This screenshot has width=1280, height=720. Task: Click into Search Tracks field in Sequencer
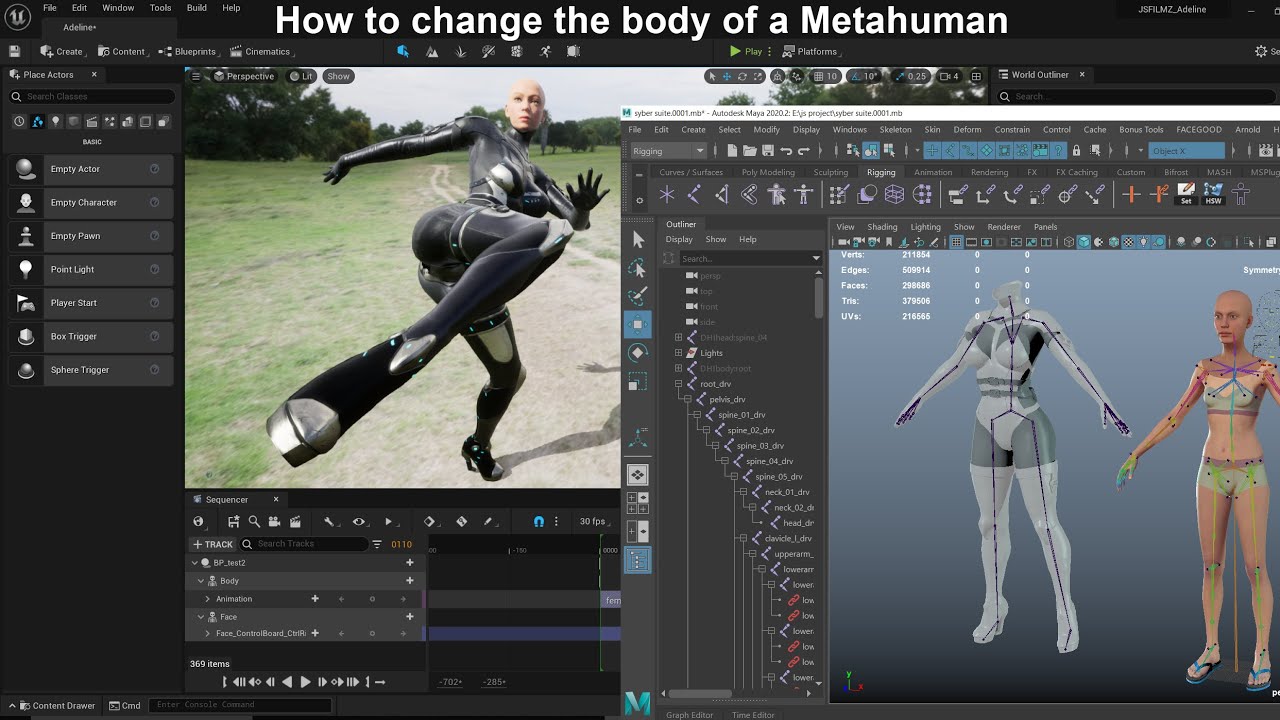tap(304, 544)
